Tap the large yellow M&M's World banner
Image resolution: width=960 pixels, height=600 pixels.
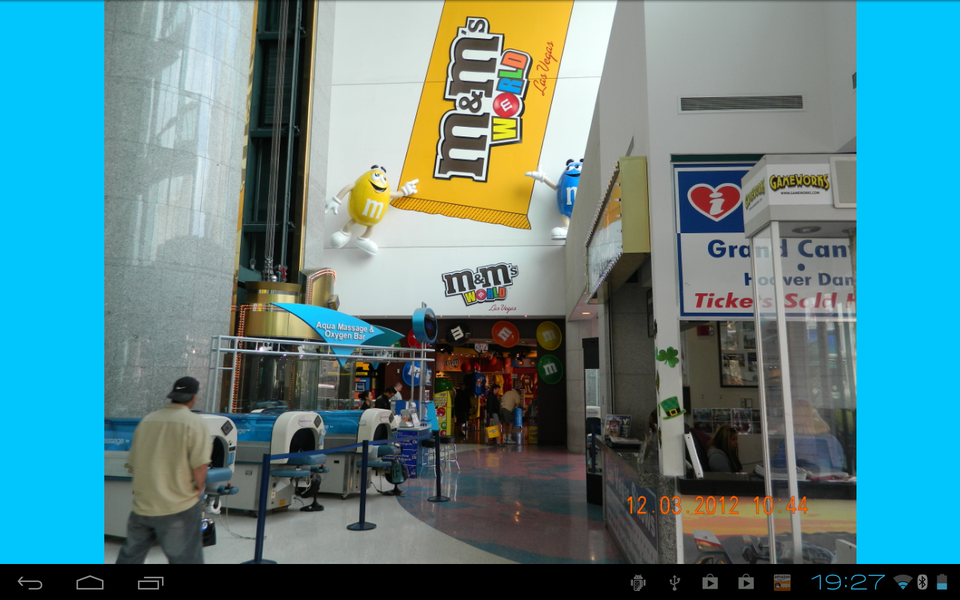[x=486, y=113]
